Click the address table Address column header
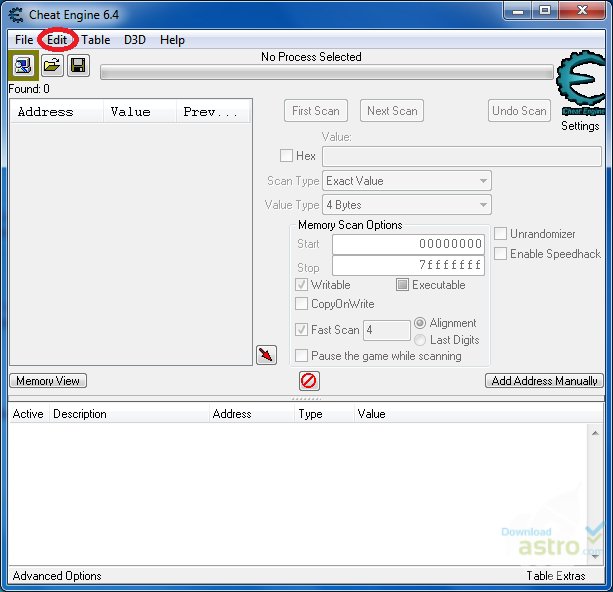This screenshot has height=592, width=613. point(251,414)
